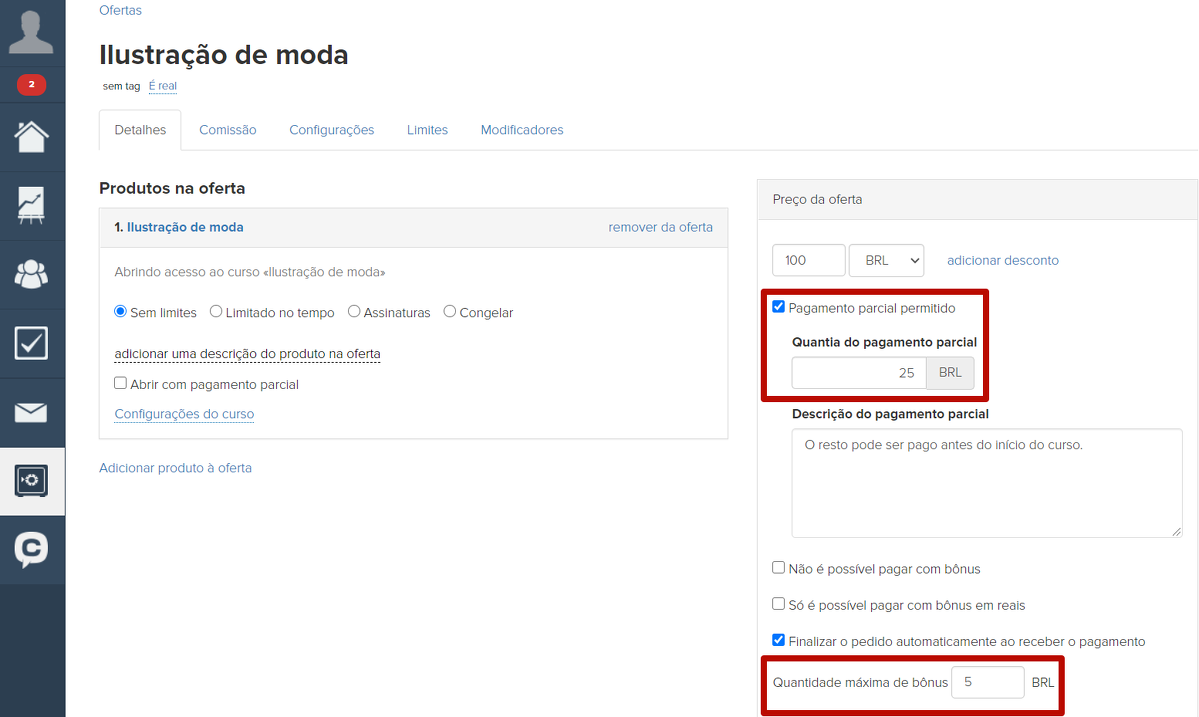The width and height of the screenshot is (1199, 717).
Task: Enable Abrir com pagamento parcial checkbox
Action: point(121,383)
